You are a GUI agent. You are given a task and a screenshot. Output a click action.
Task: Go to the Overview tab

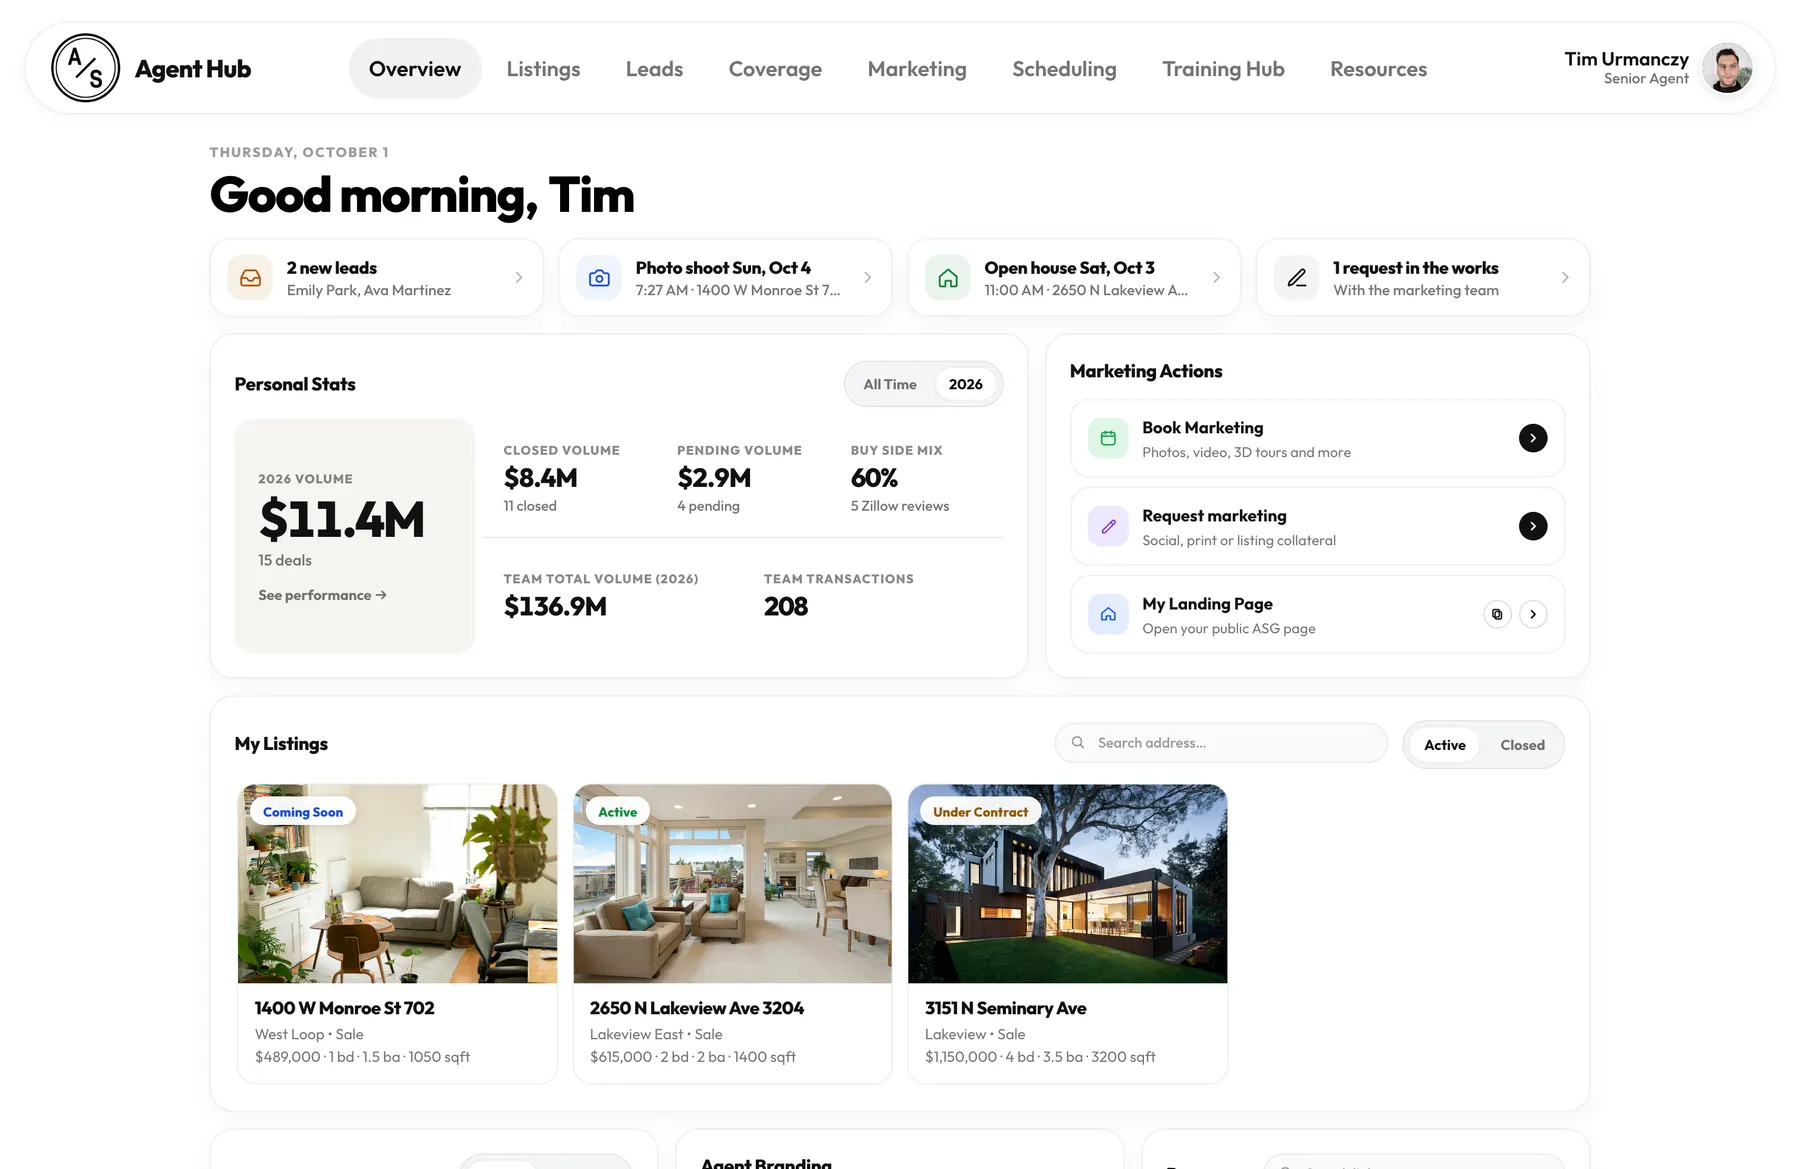pos(415,68)
